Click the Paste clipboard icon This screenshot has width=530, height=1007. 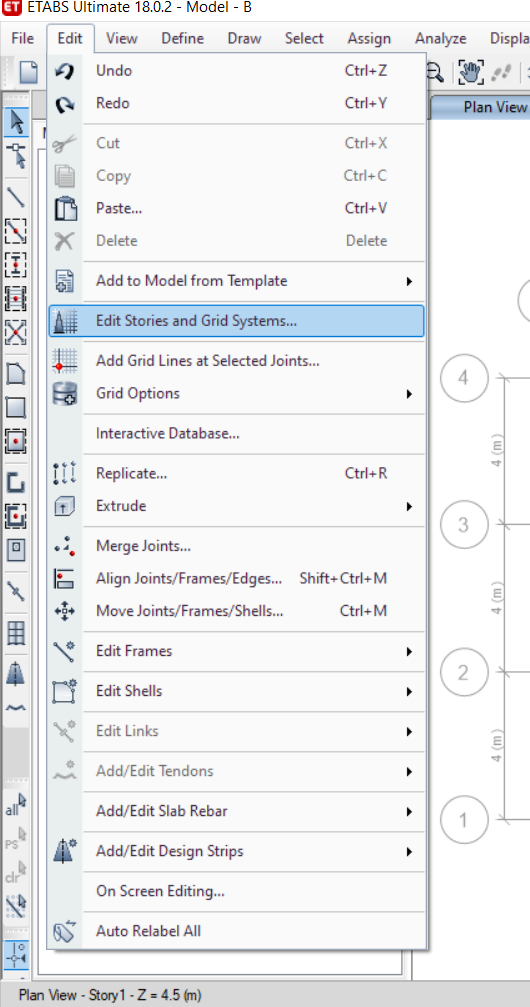(66, 209)
